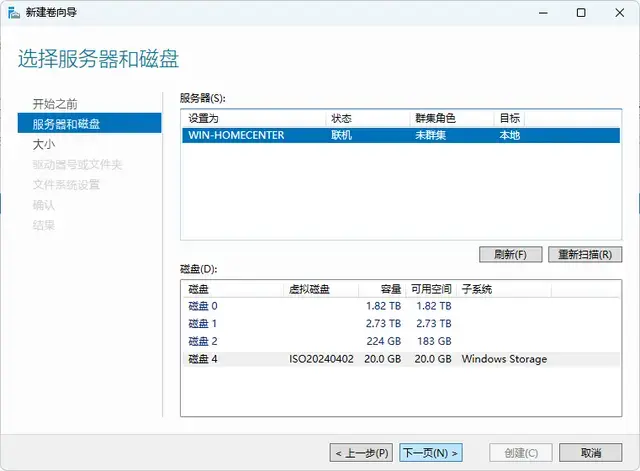The image size is (640, 471).
Task: Select the 磁盘 4 row
Action: 401,359
